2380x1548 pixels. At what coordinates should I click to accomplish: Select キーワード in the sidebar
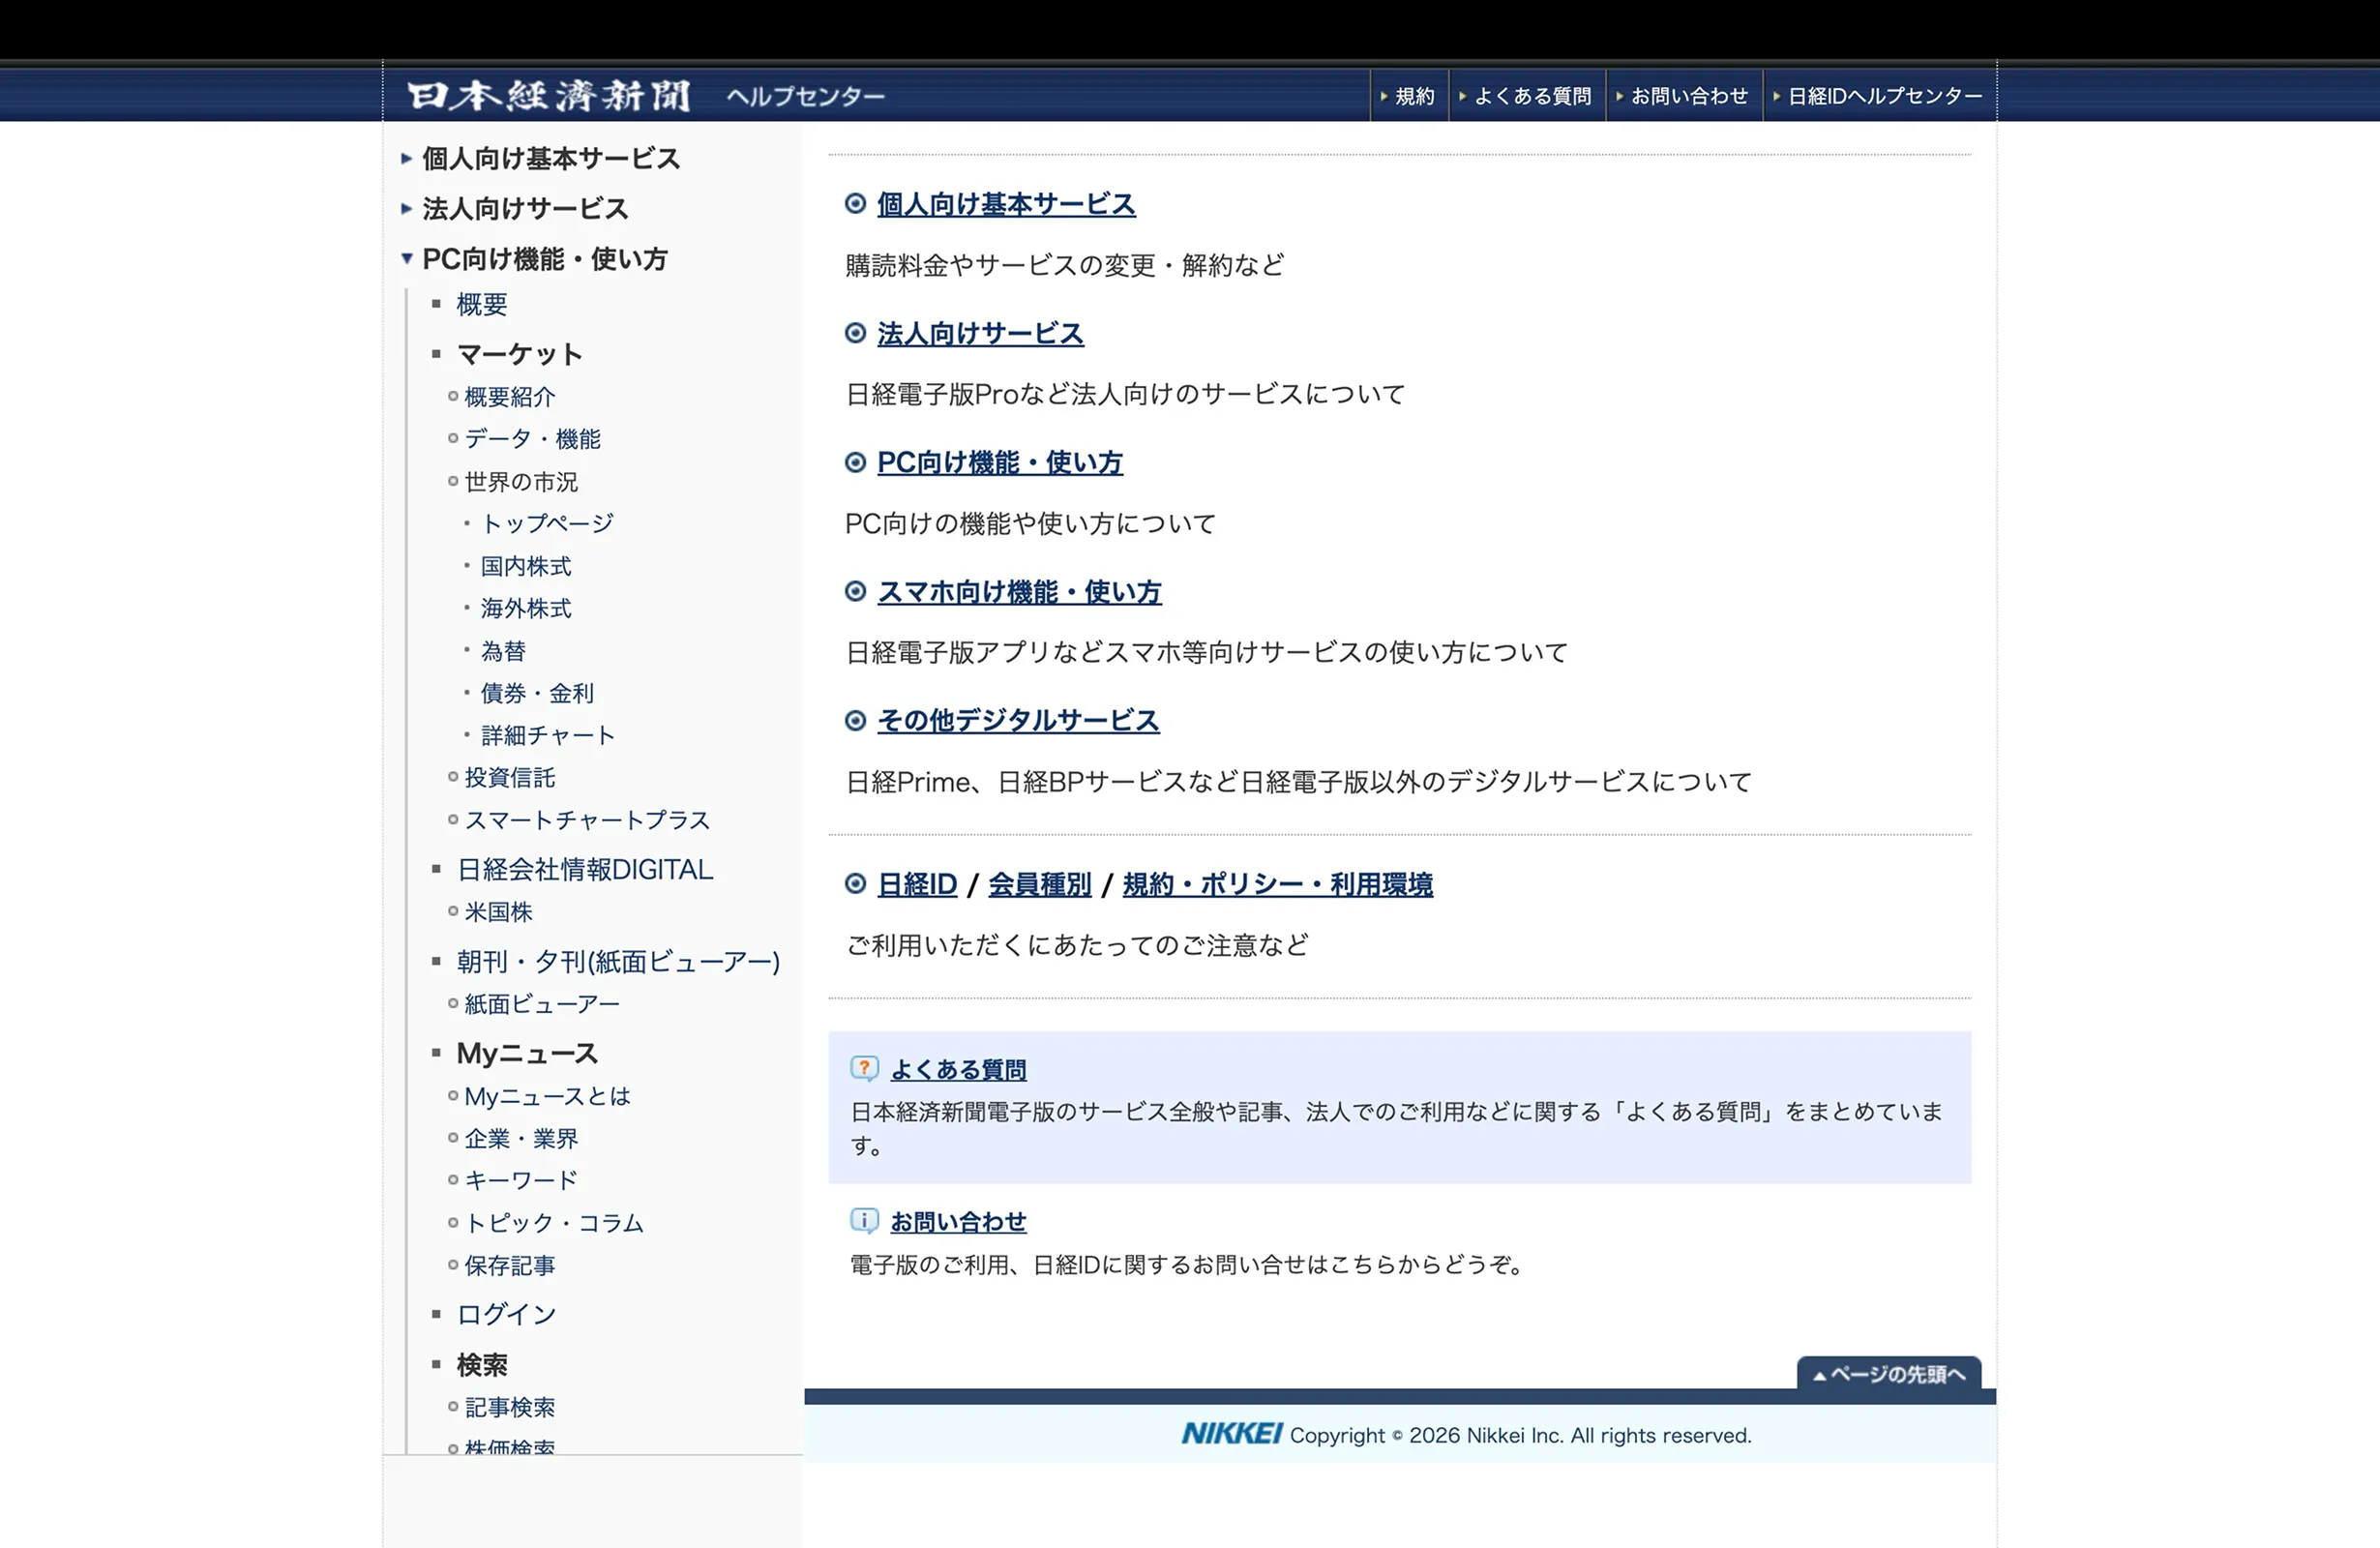click(521, 1180)
